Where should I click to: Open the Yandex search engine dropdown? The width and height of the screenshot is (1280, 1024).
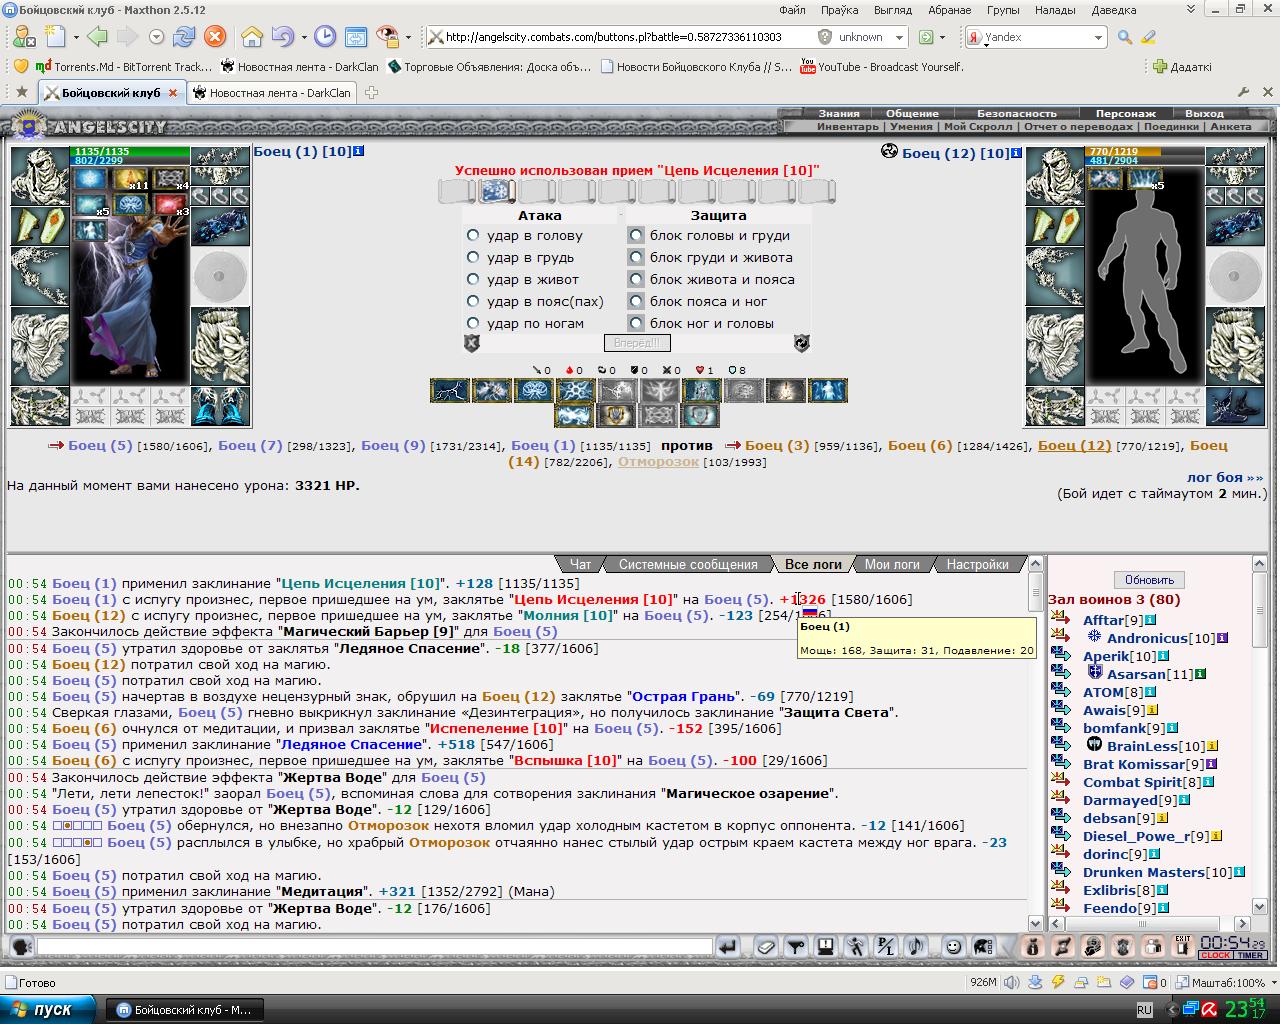coord(1097,37)
